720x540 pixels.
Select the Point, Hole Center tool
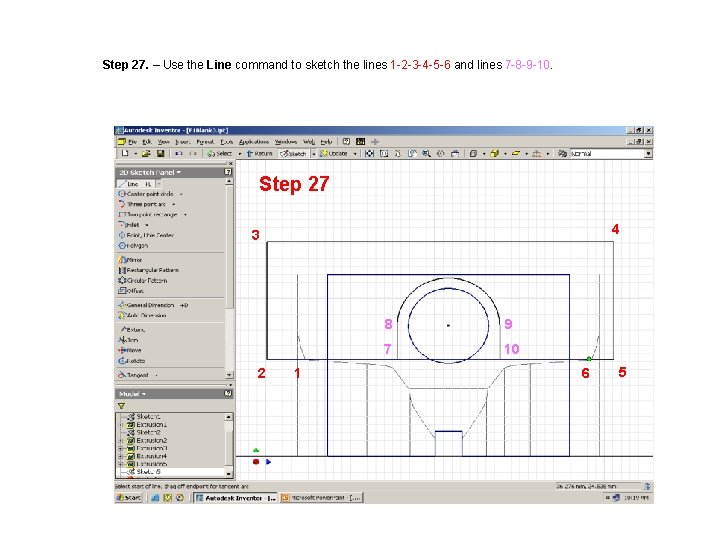coord(146,235)
